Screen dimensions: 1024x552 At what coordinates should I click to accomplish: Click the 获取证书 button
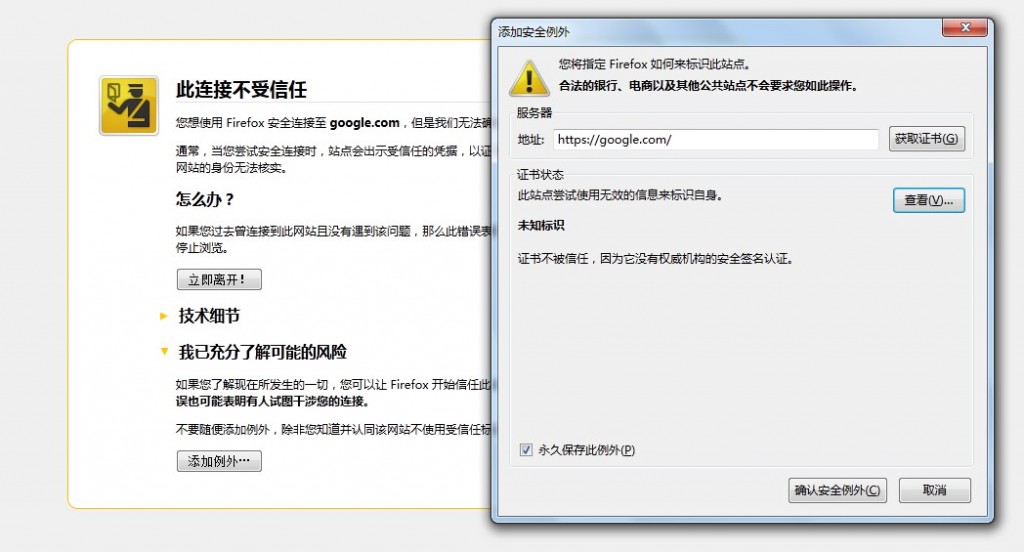click(x=926, y=139)
